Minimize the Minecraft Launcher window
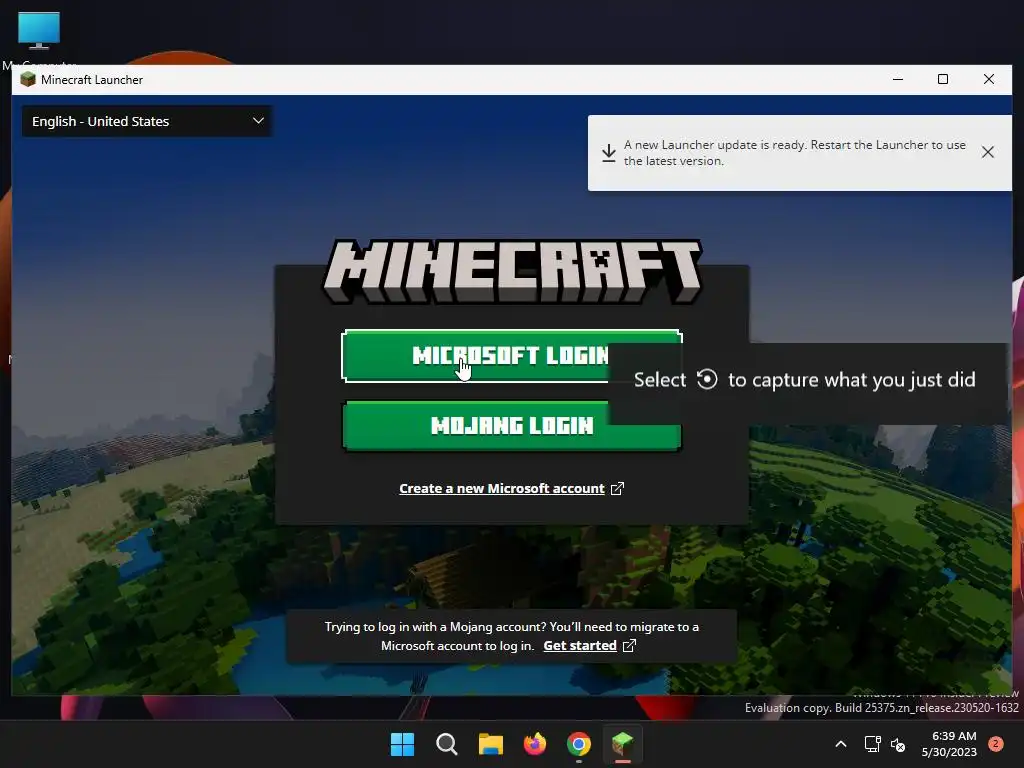Screen dimensions: 1024x768 pos(898,80)
